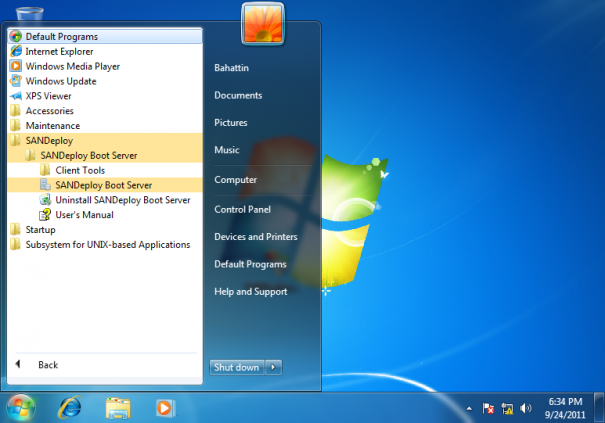Open the User's Manual
The width and height of the screenshot is (605, 423).
coord(105,215)
